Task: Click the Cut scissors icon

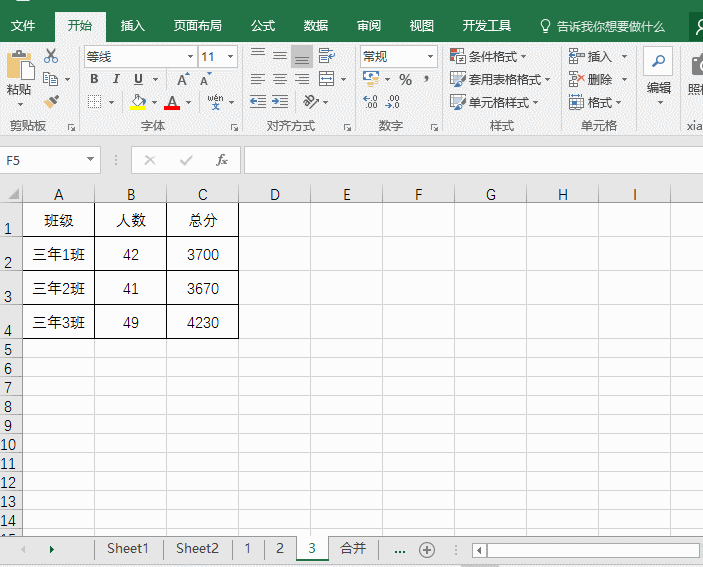Action: pyautogui.click(x=51, y=57)
